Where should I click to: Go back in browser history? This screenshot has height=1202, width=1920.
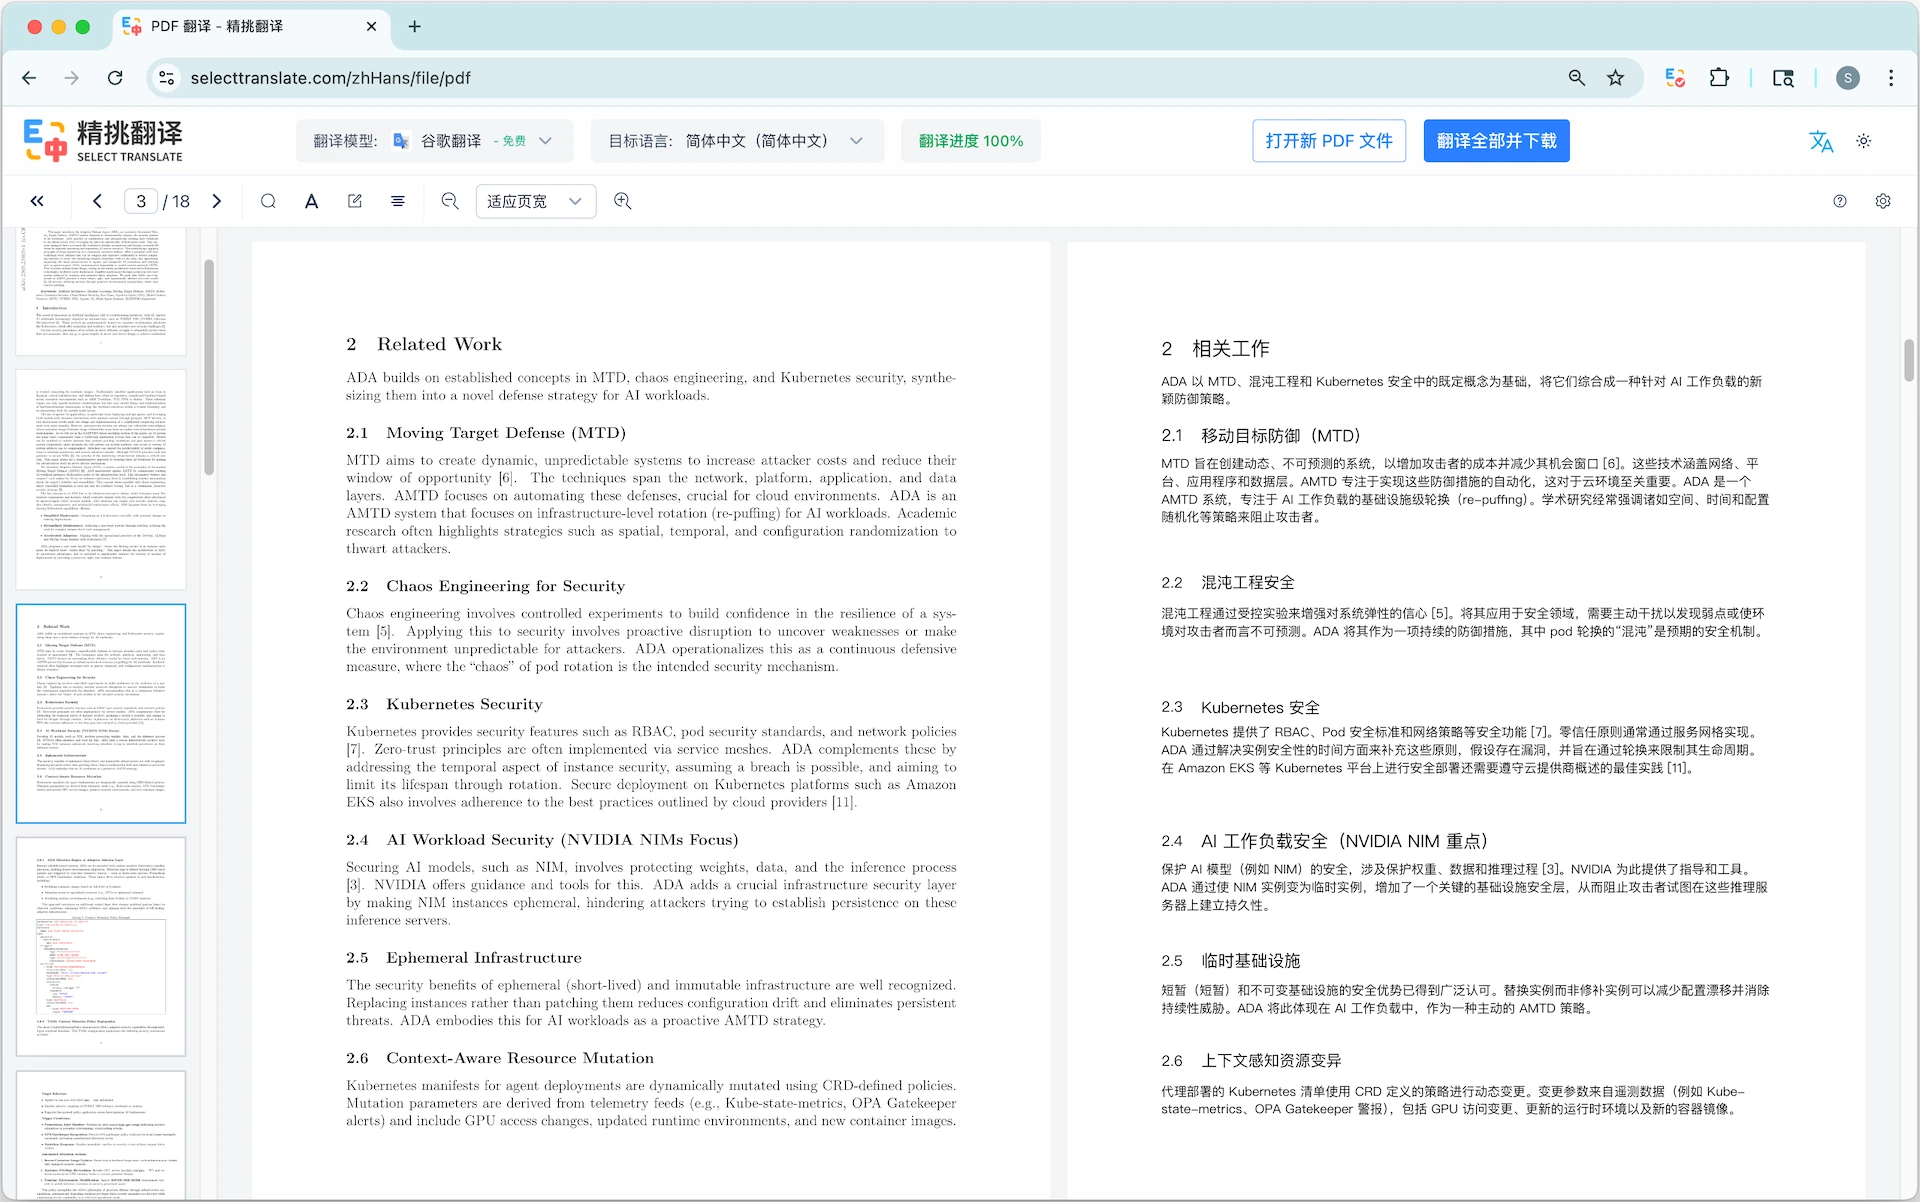[x=29, y=78]
